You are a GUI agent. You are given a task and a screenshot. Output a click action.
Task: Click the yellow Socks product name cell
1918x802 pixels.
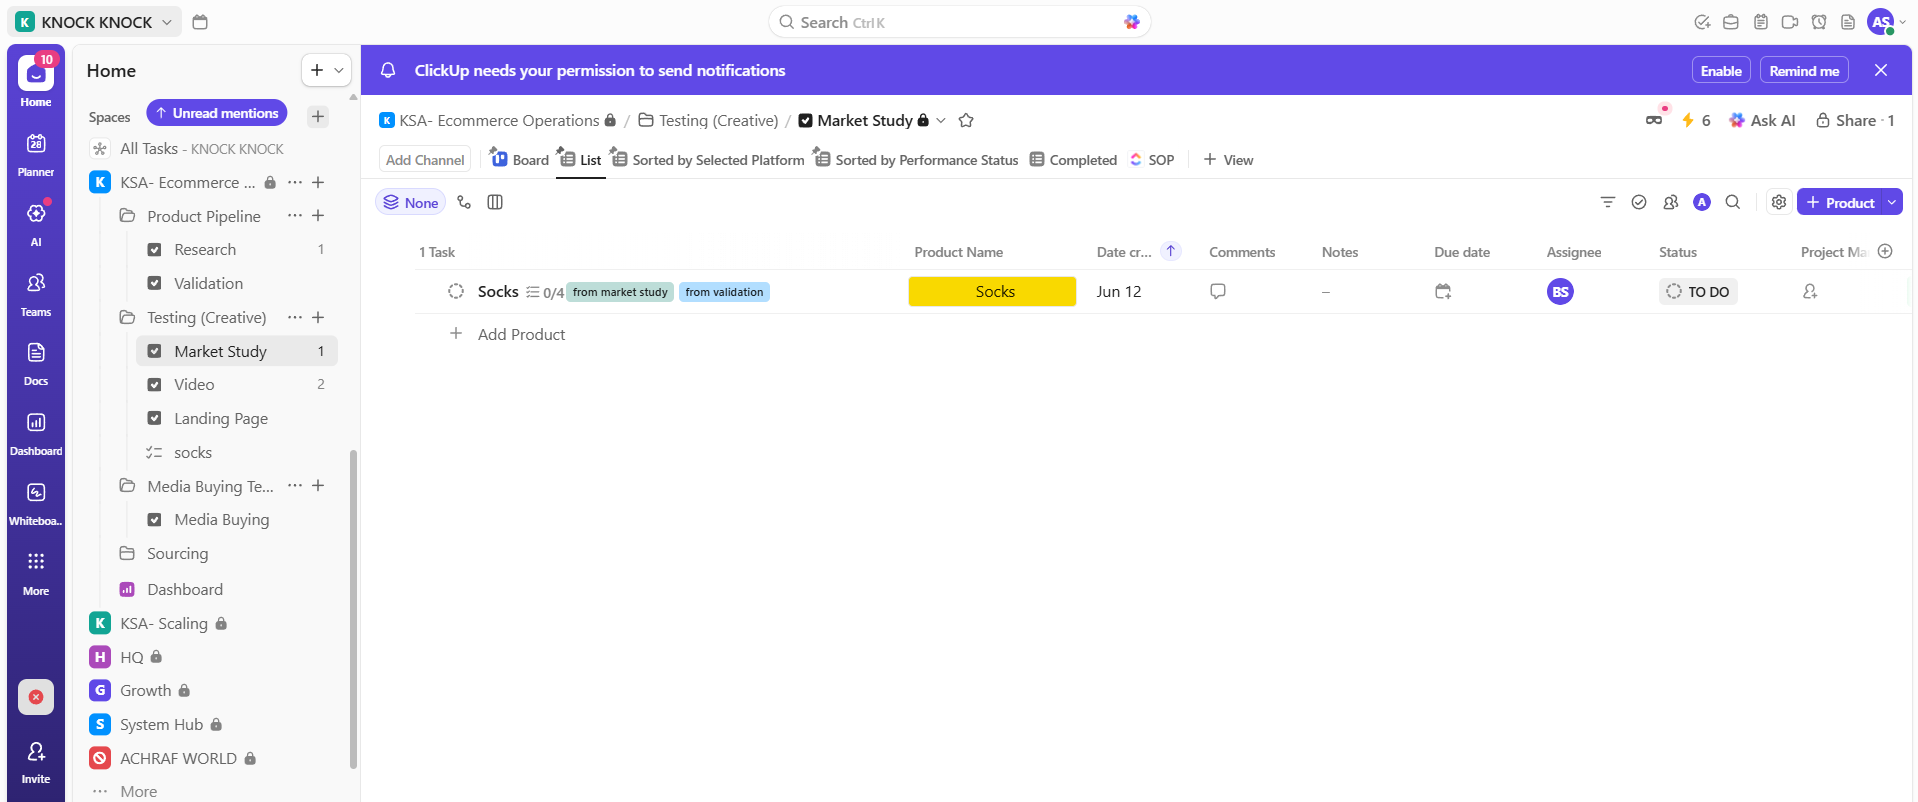point(992,292)
